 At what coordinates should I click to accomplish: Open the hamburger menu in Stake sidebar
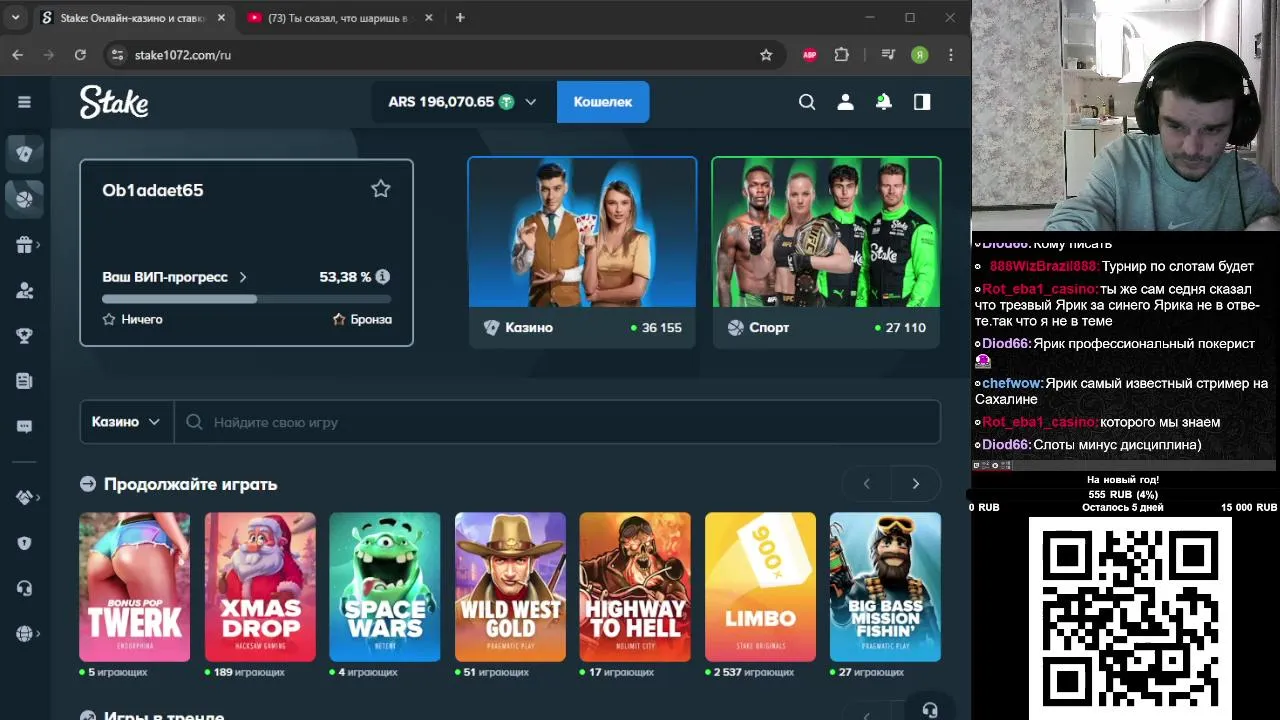tap(24, 102)
